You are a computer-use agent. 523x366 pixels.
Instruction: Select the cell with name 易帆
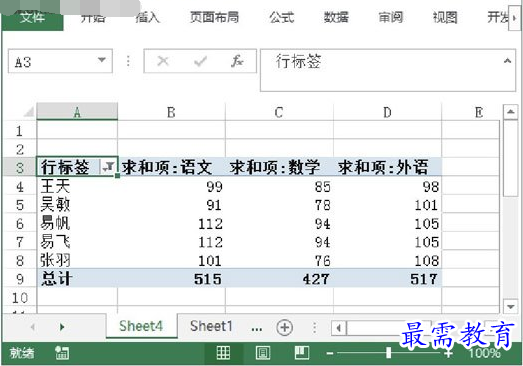tap(77, 223)
